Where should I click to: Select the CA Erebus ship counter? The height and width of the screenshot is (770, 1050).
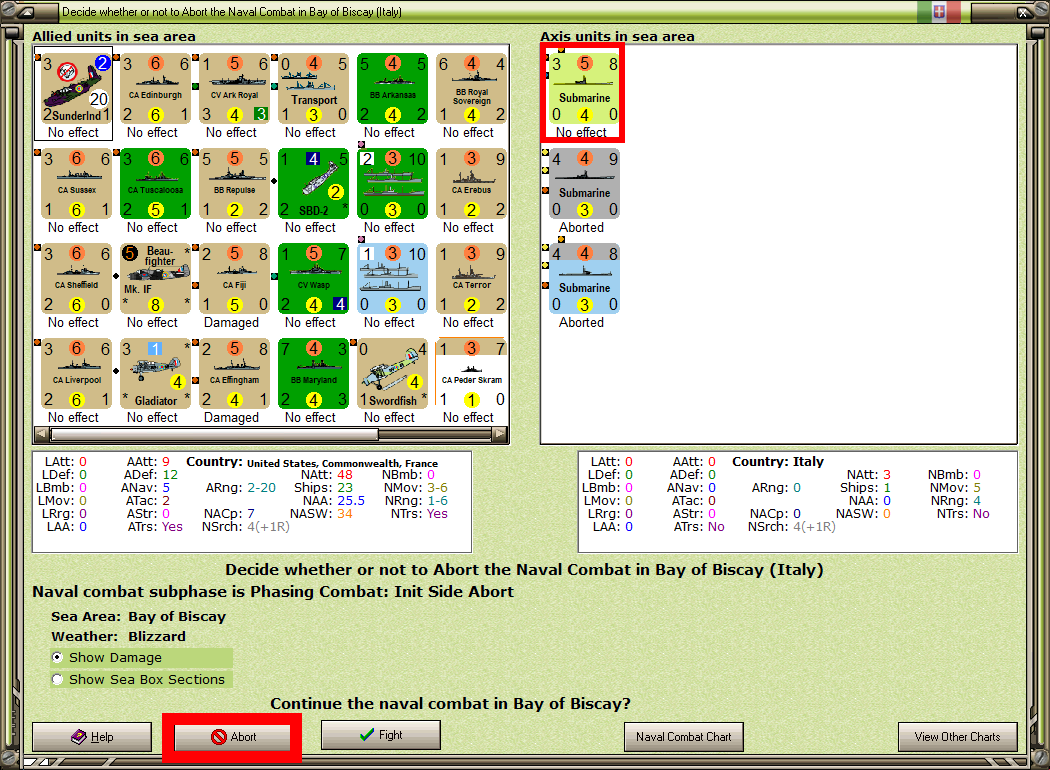pos(471,184)
